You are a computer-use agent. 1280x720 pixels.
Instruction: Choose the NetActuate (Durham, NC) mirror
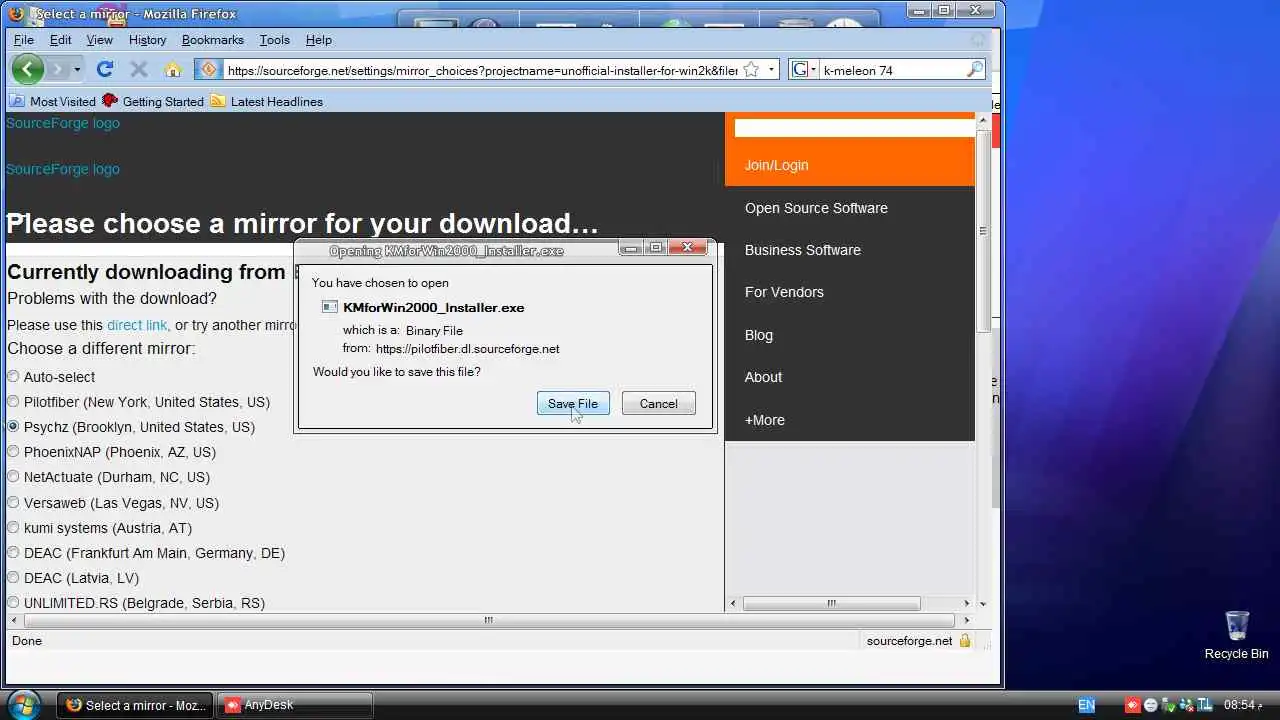[13, 477]
